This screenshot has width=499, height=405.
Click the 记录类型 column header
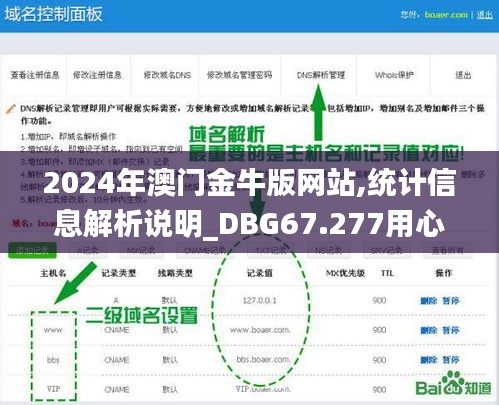click(119, 273)
